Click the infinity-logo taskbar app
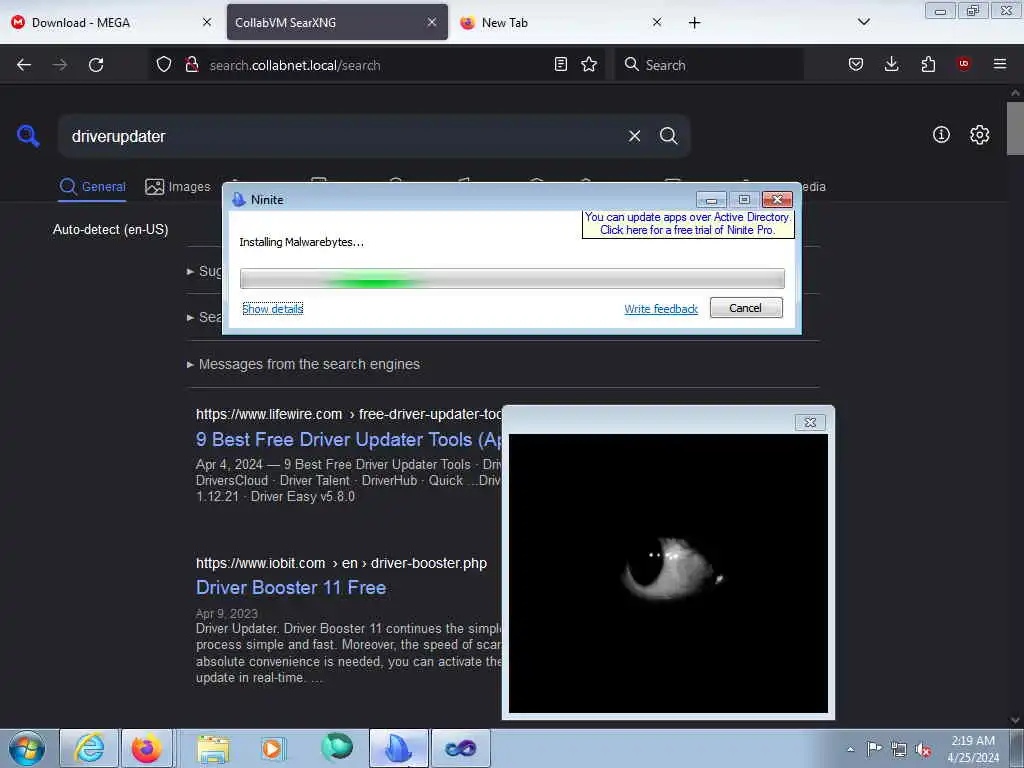The width and height of the screenshot is (1024, 768). (x=460, y=748)
